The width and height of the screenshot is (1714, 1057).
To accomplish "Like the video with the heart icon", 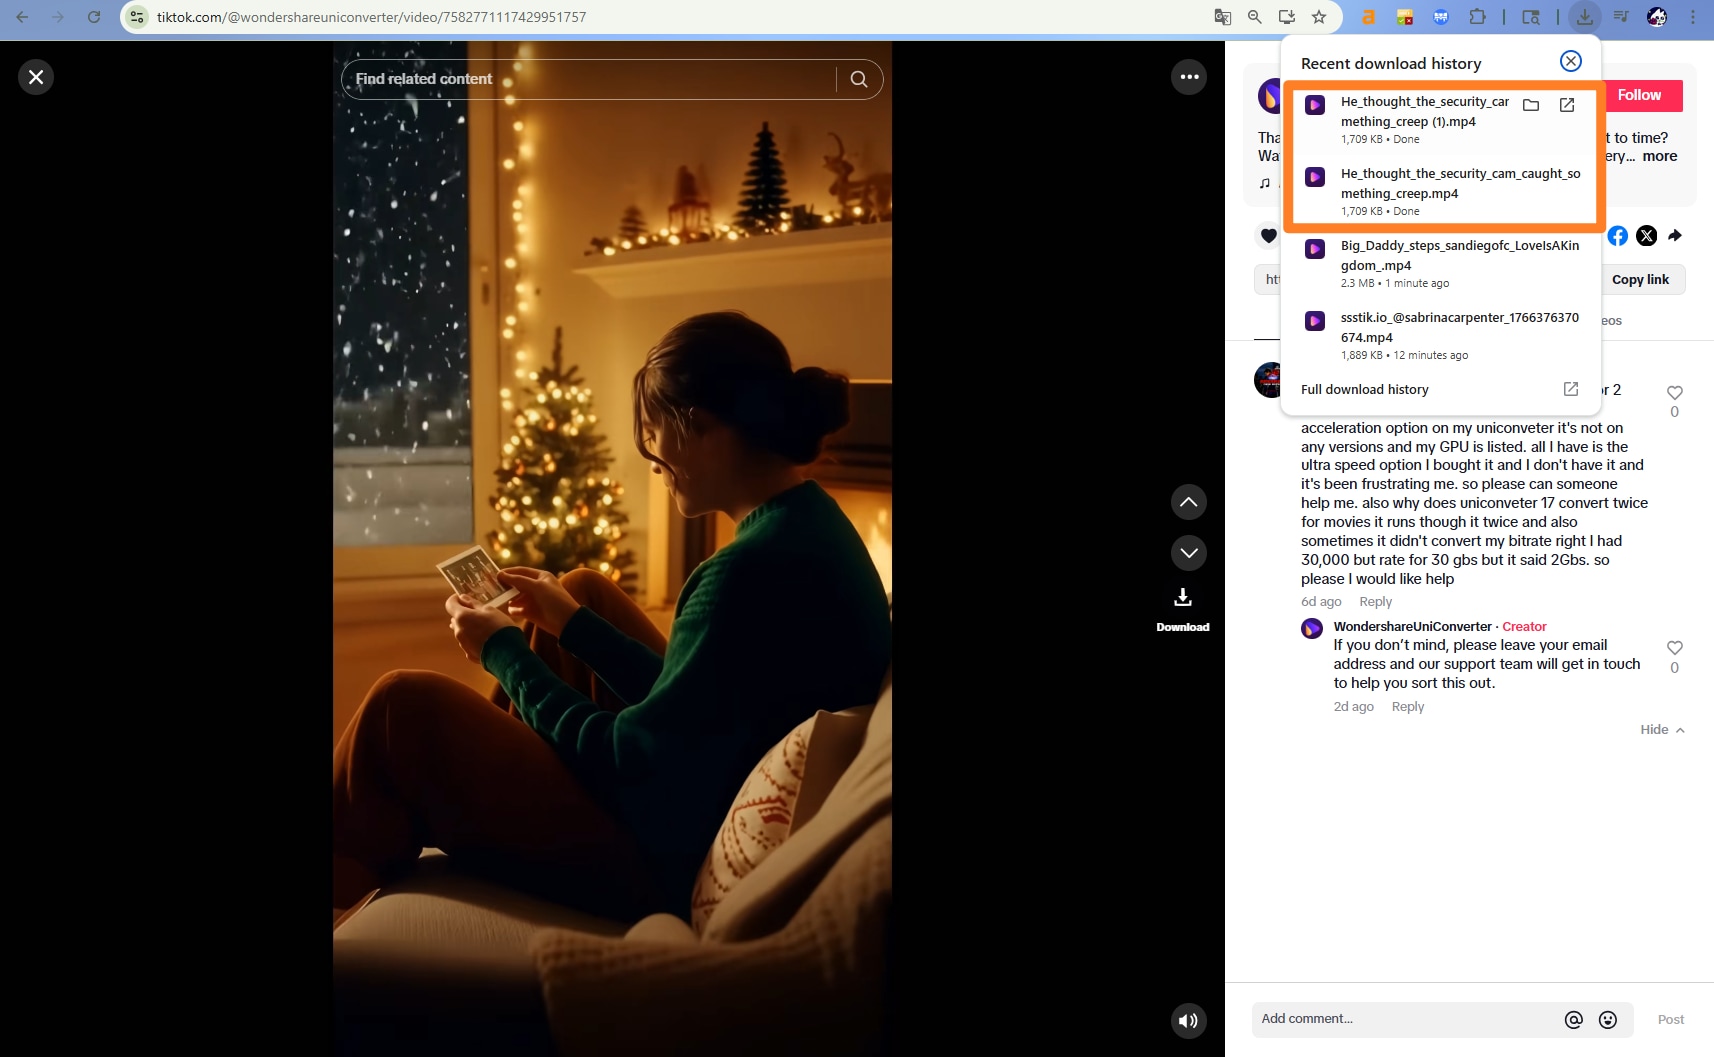I will point(1267,235).
